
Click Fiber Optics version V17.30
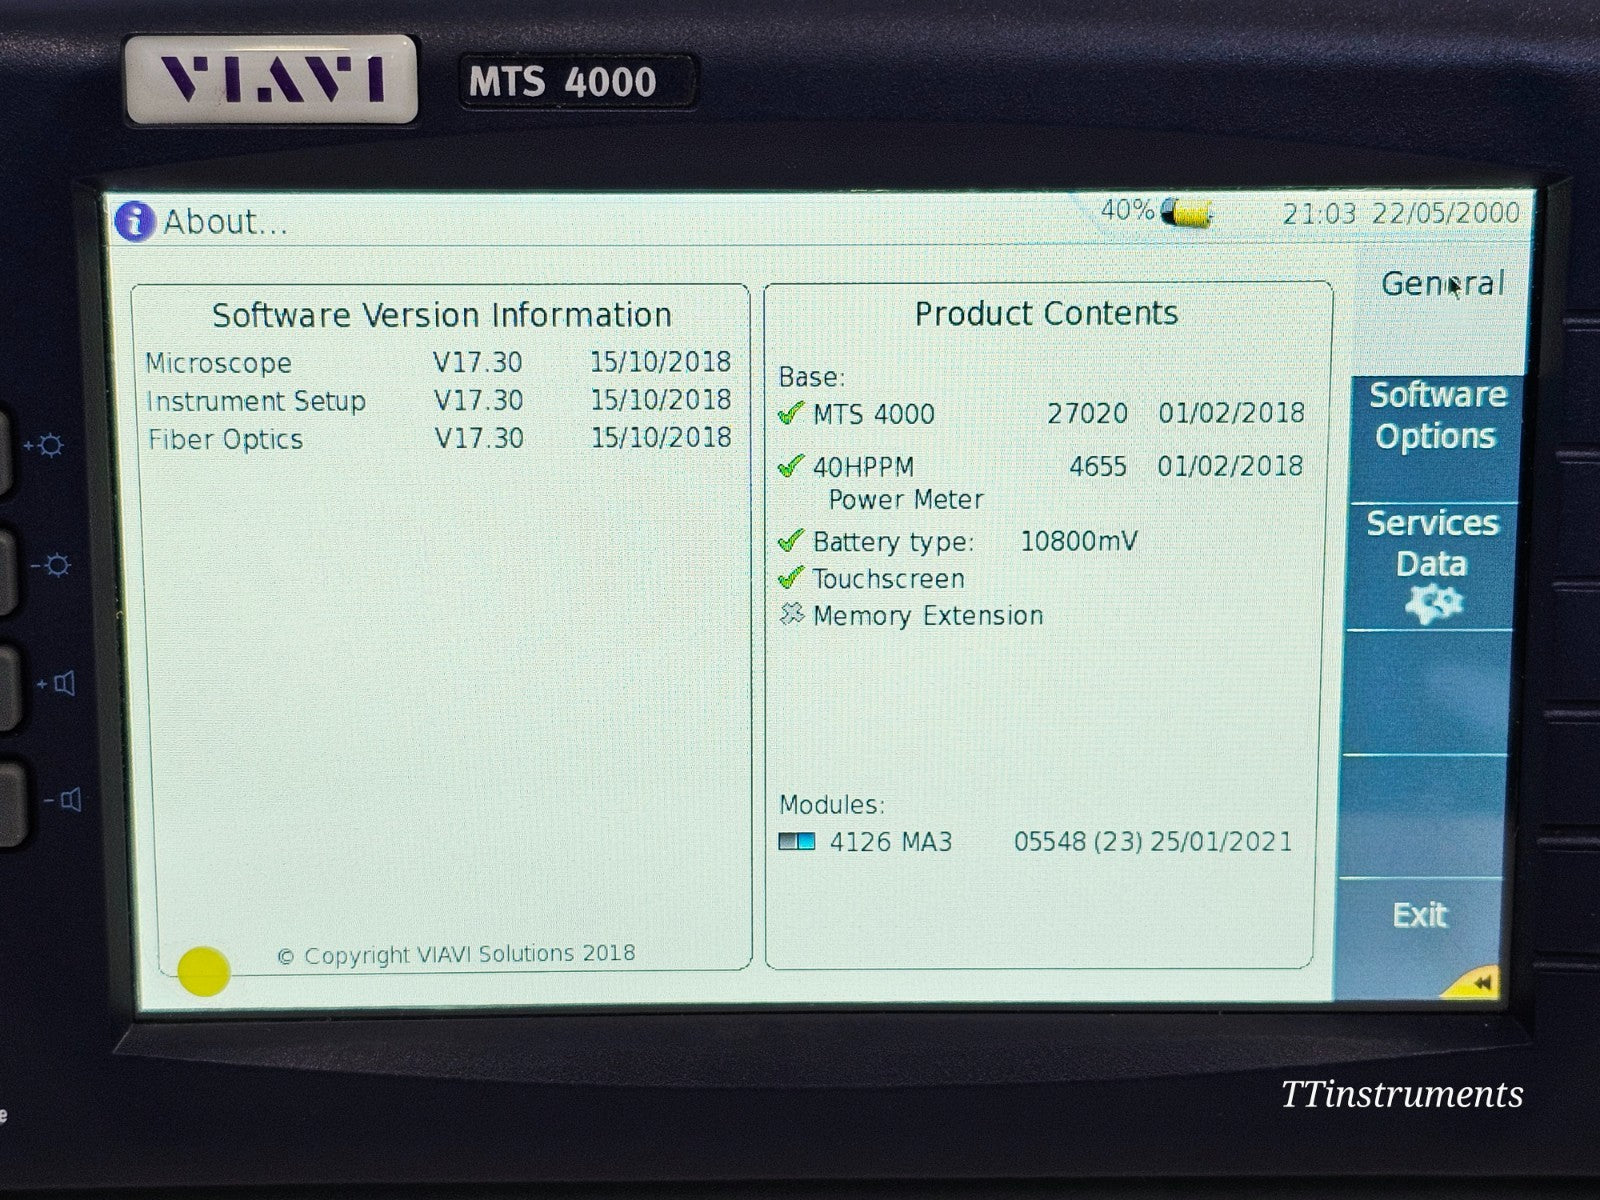(x=479, y=438)
